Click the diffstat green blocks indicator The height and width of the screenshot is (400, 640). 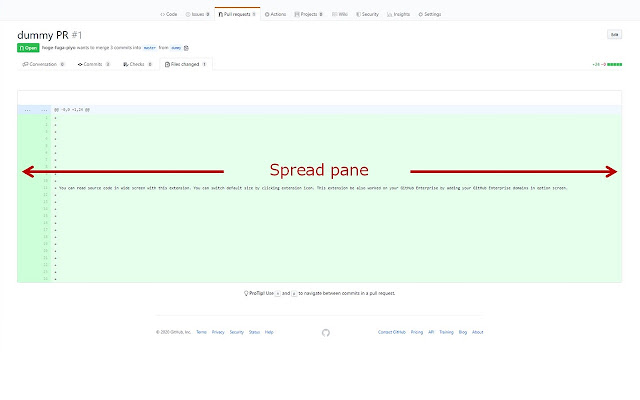(614, 64)
